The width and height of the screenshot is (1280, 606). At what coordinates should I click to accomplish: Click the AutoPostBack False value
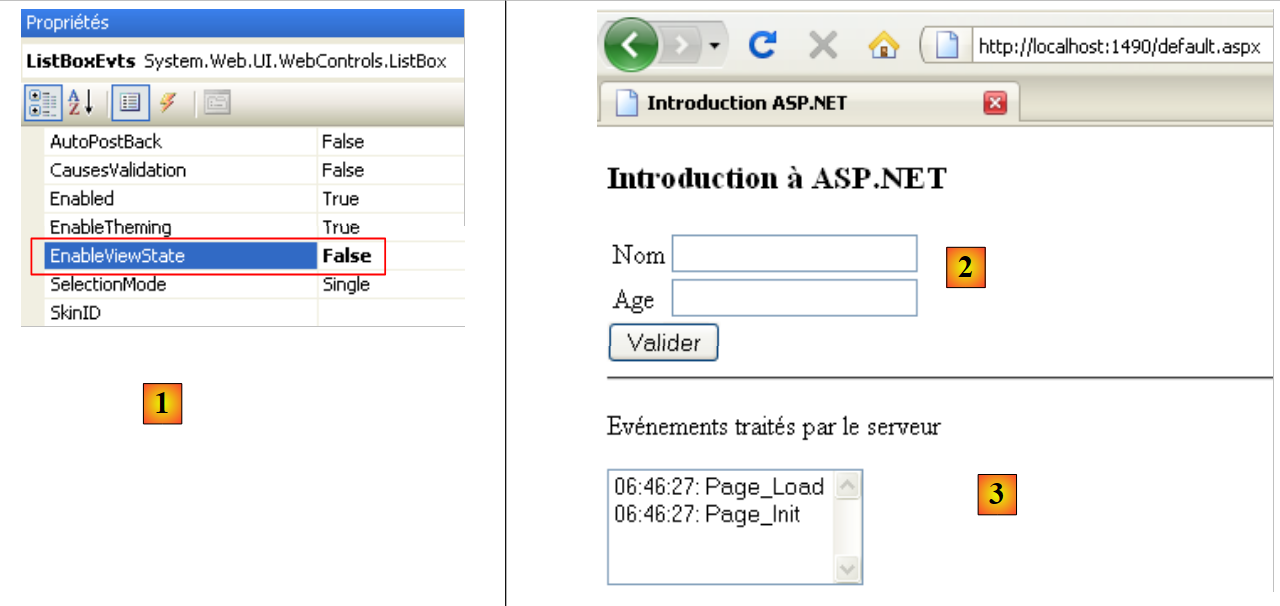pyautogui.click(x=343, y=142)
